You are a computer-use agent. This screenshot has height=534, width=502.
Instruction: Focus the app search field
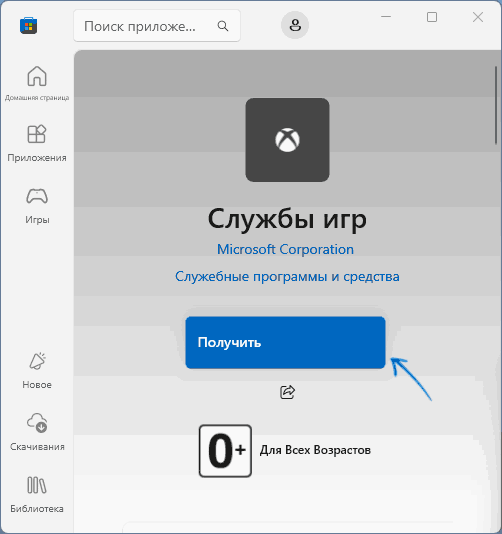pyautogui.click(x=157, y=26)
